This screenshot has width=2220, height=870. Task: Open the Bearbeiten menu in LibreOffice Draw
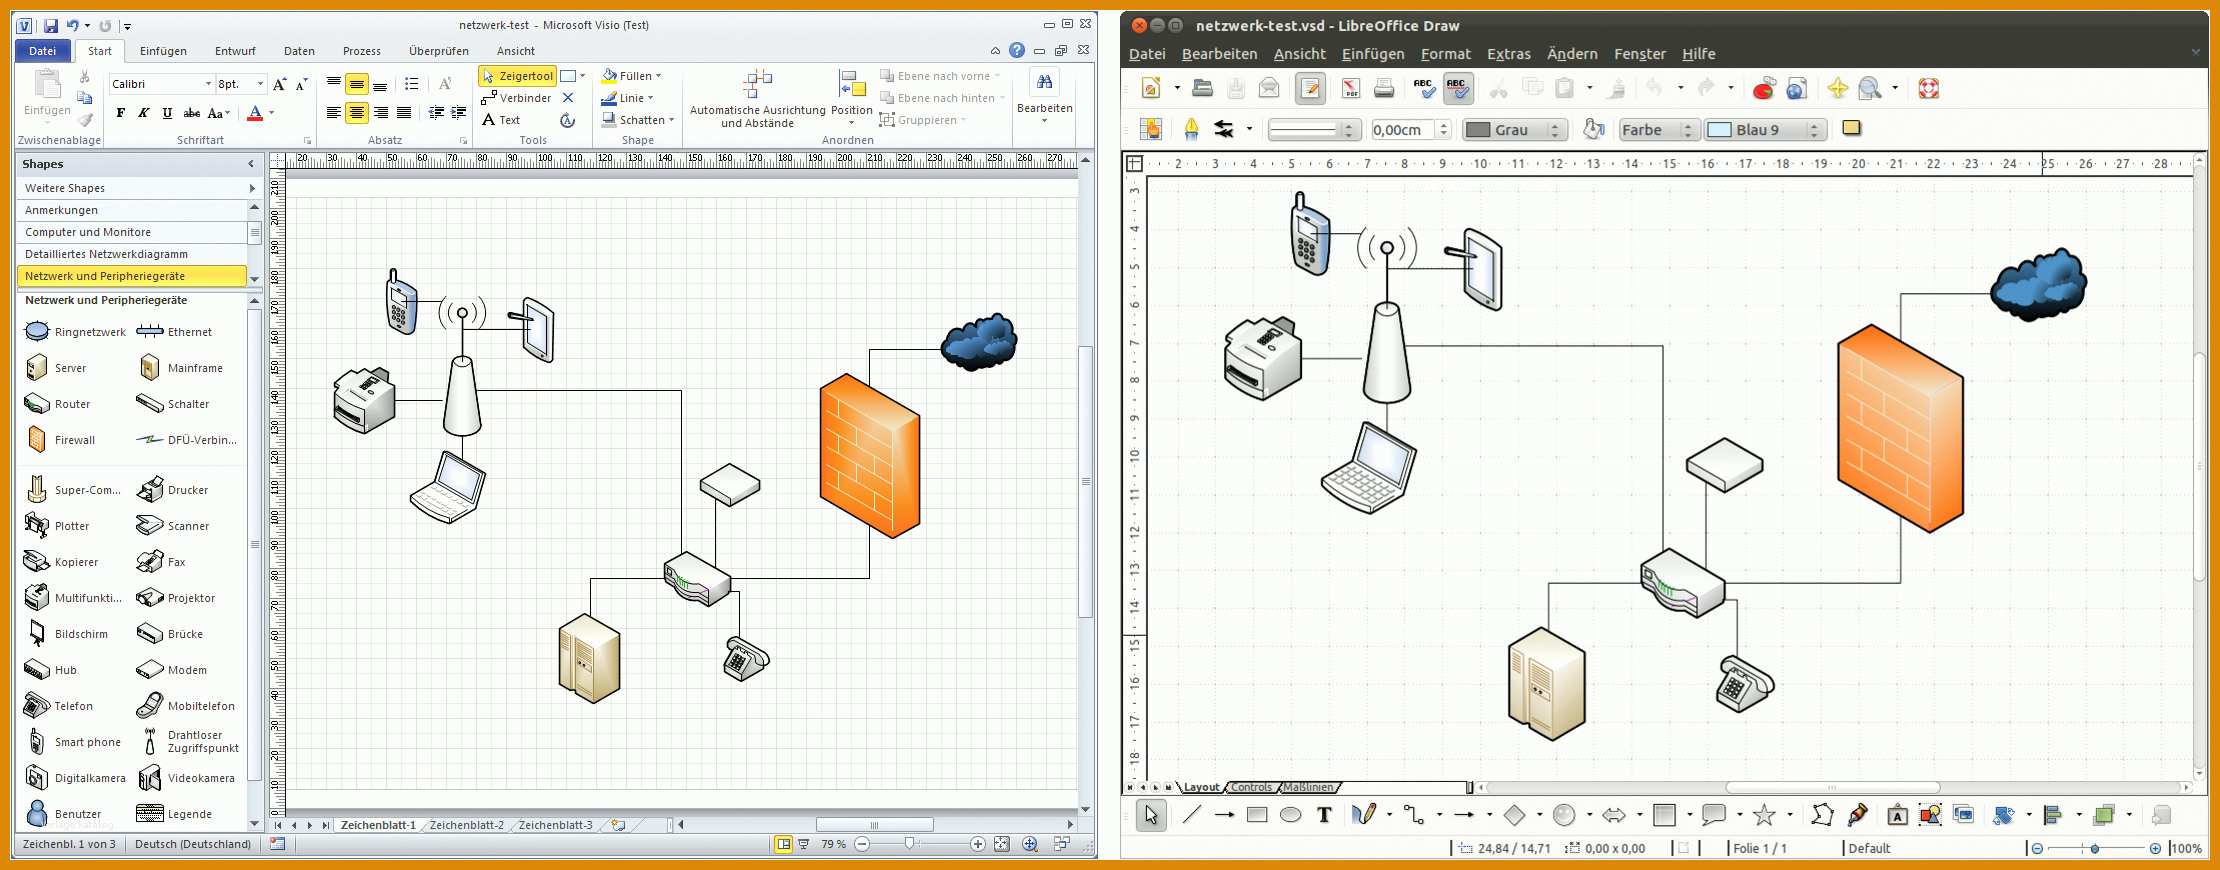1219,54
